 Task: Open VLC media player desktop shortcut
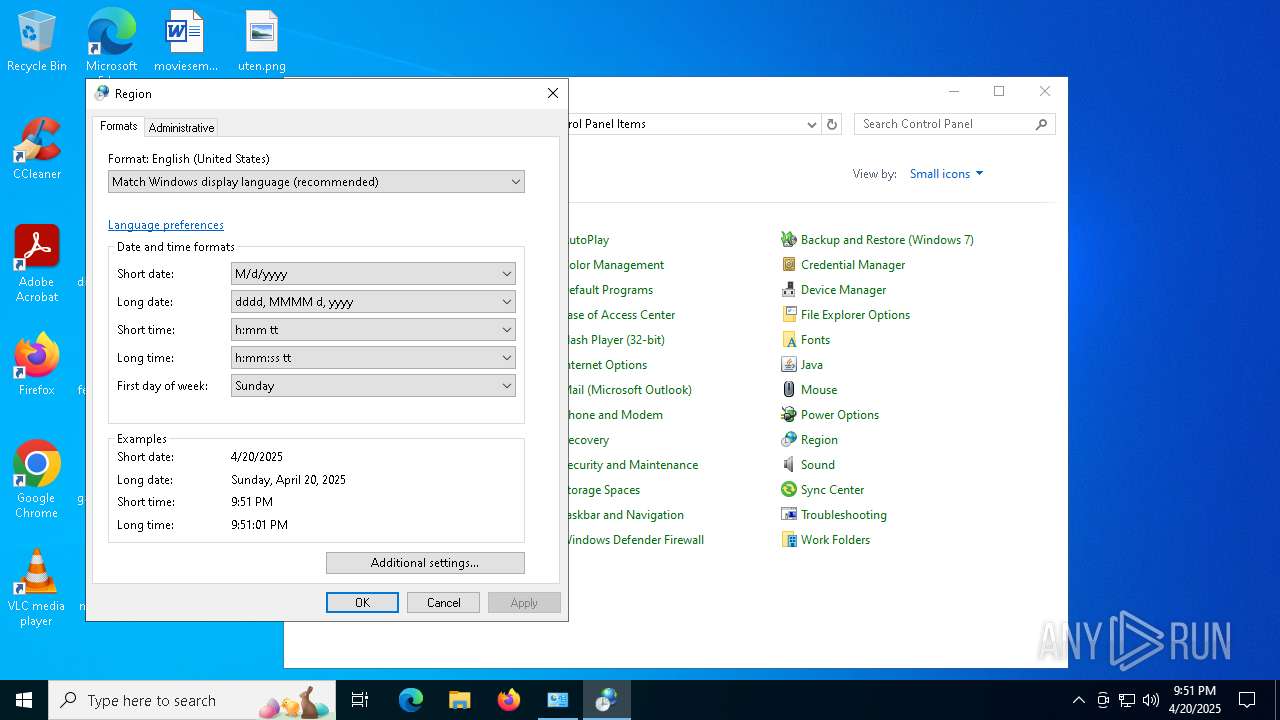[37, 588]
